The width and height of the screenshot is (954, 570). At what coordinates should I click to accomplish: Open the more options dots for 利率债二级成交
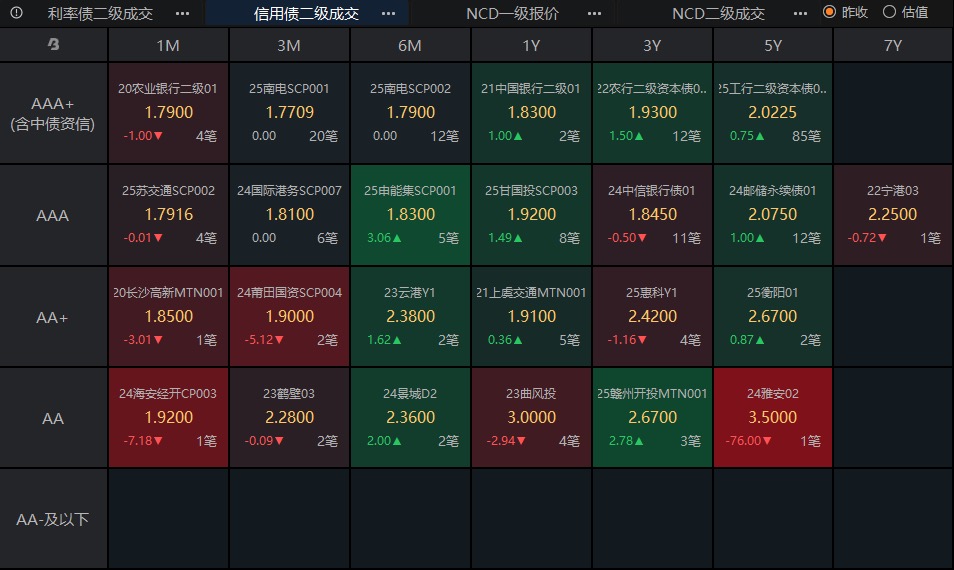pyautogui.click(x=182, y=13)
